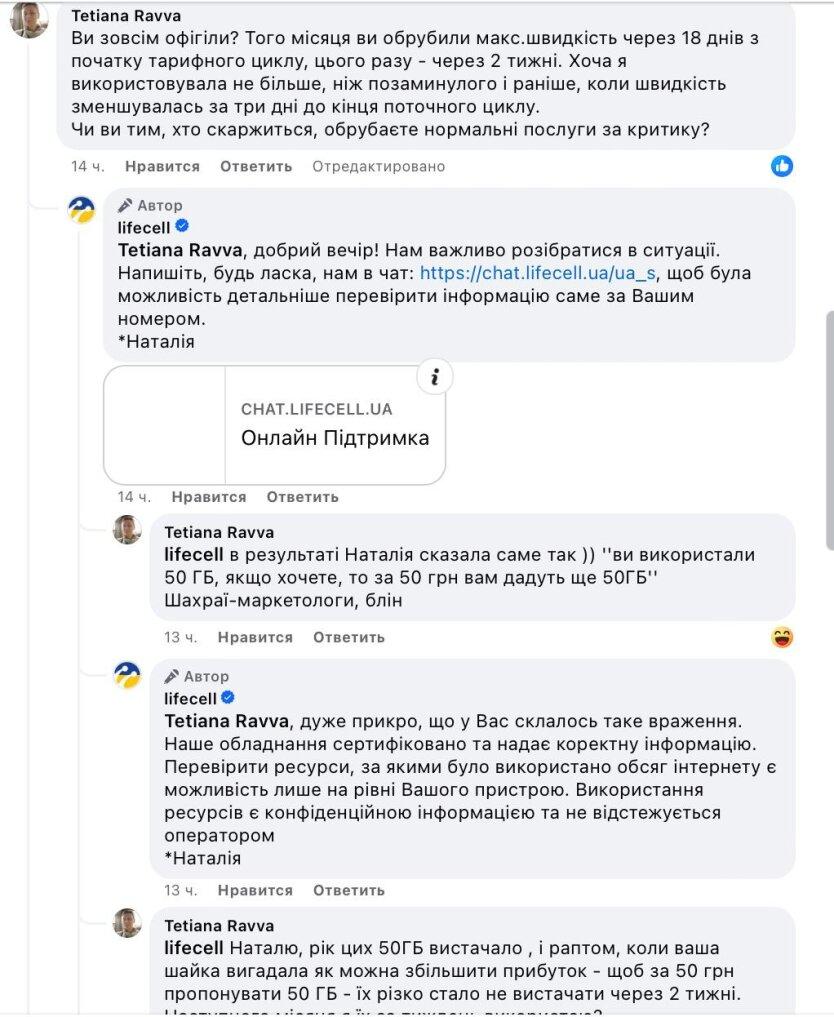Open the info icon on link preview
Image resolution: width=834 pixels, height=1017 pixels.
[434, 377]
